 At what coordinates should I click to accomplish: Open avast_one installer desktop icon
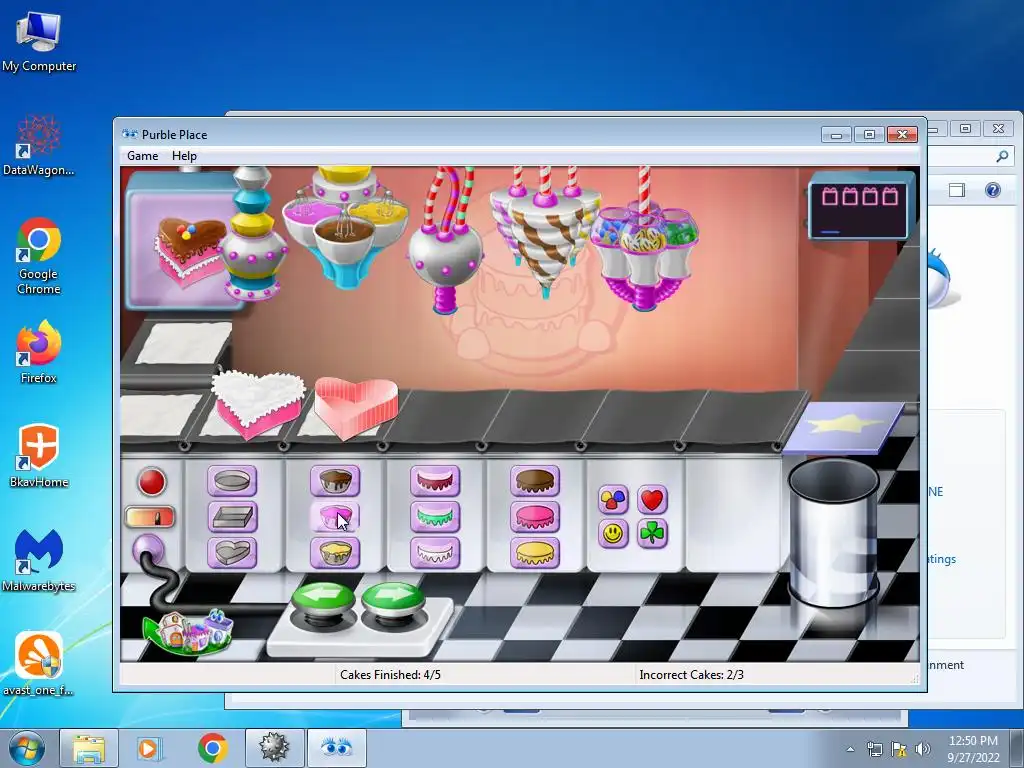coord(39,664)
